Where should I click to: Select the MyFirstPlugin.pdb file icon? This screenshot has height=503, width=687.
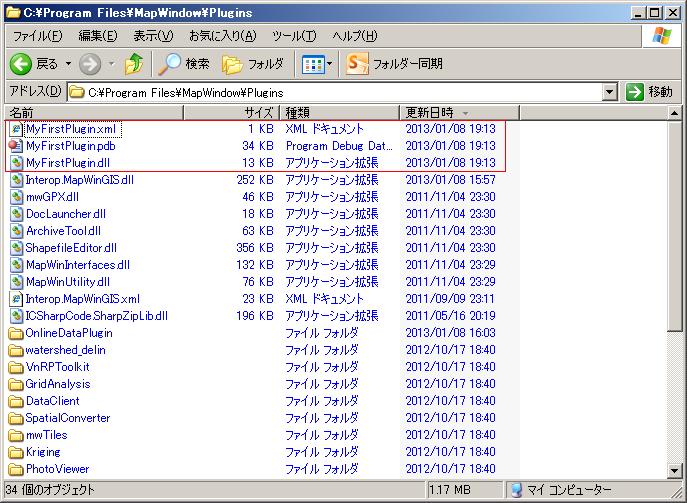coord(16,146)
